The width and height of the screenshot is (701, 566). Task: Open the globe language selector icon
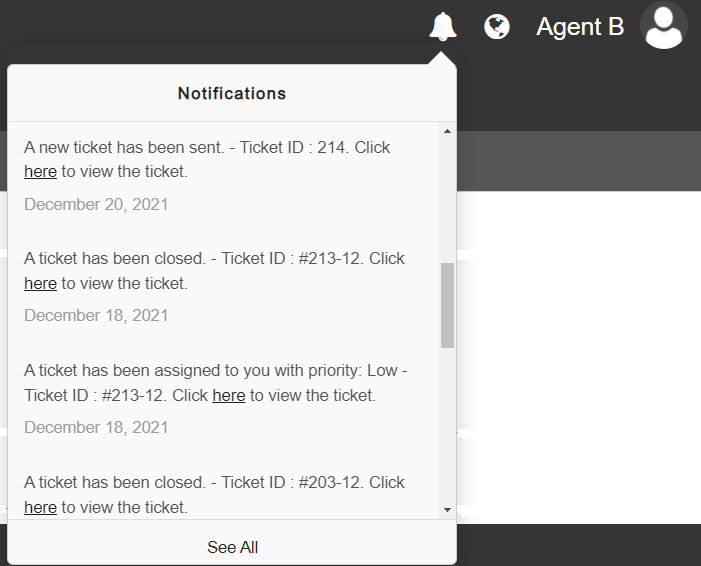(x=496, y=27)
